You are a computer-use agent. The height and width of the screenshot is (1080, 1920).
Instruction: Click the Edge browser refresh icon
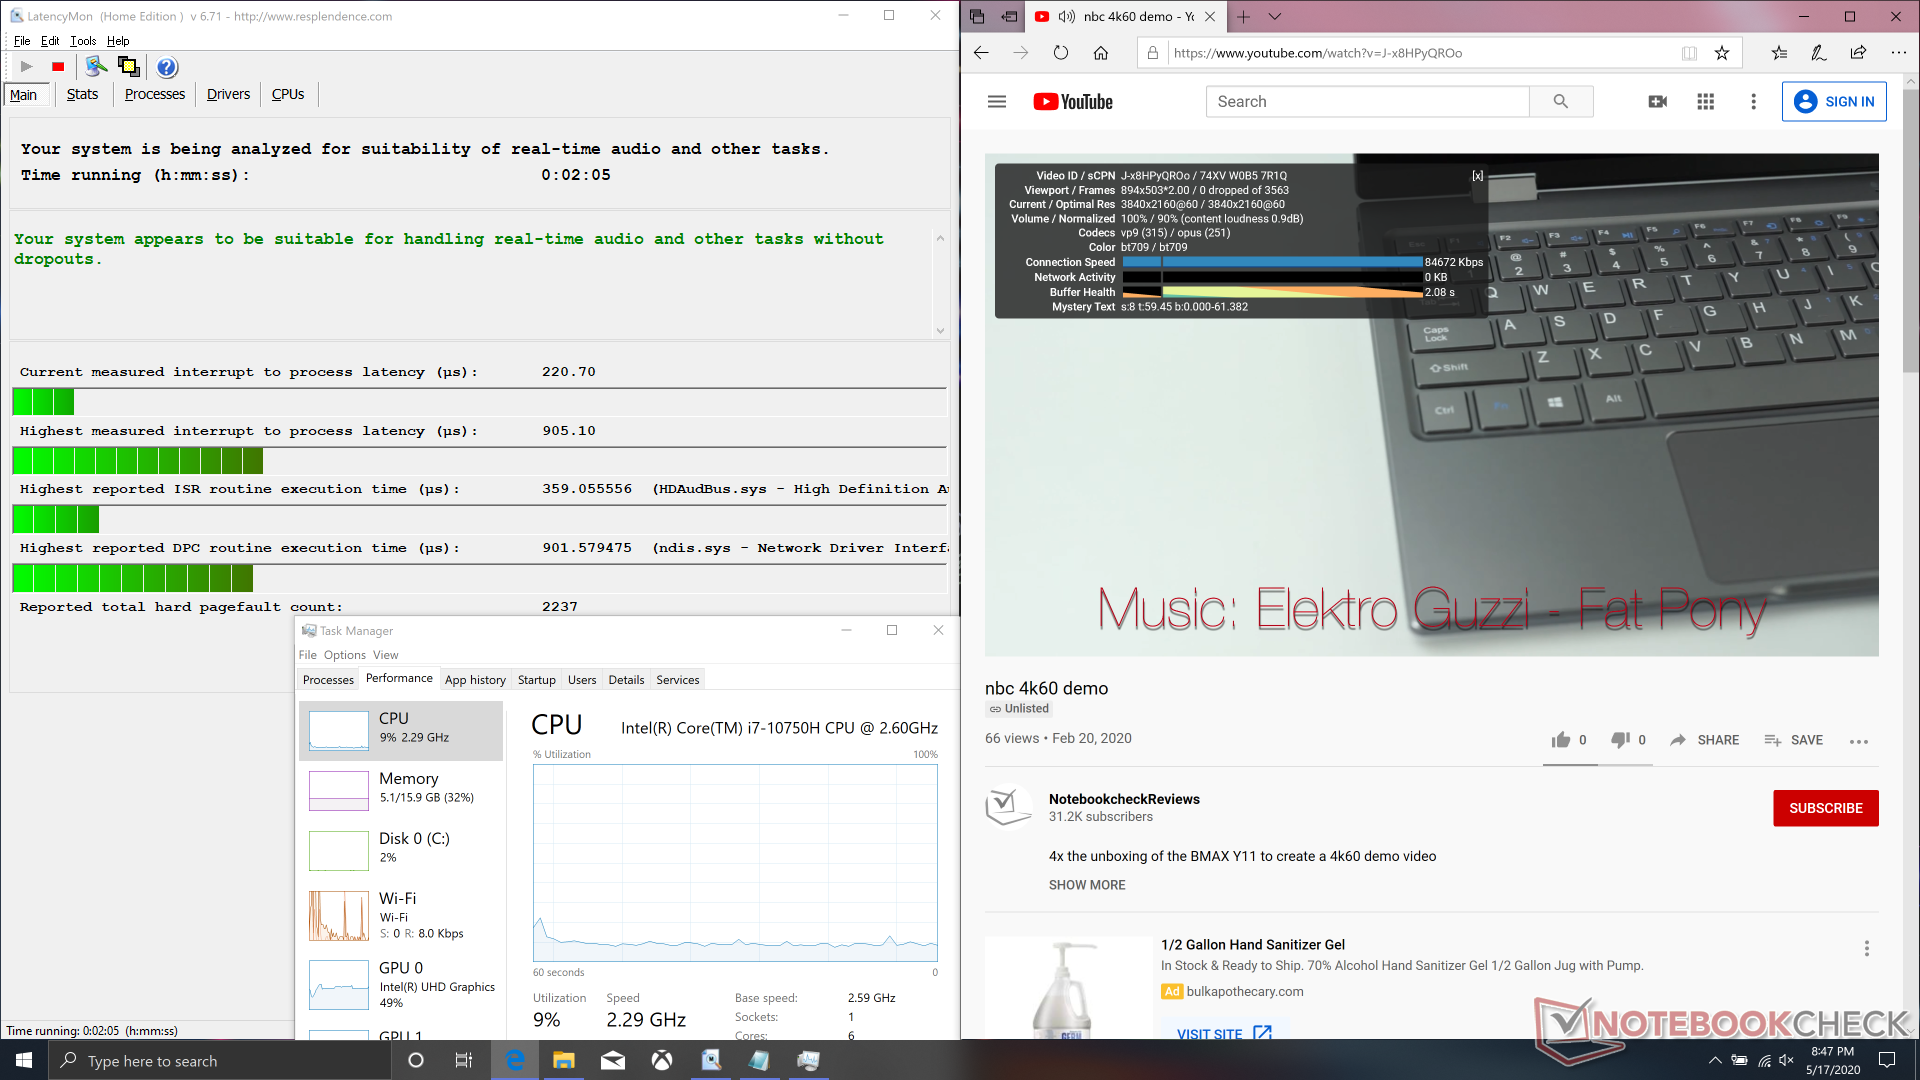[1061, 53]
